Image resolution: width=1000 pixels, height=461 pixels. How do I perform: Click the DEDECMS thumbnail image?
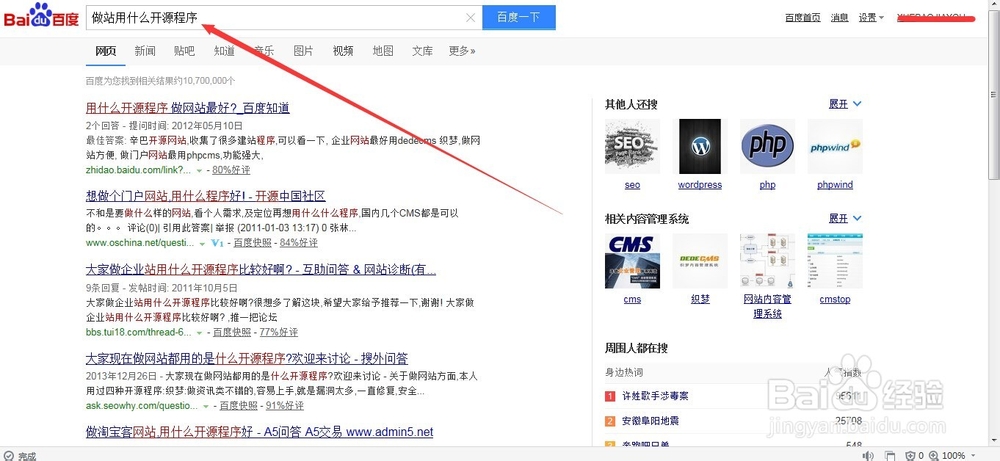click(x=700, y=261)
